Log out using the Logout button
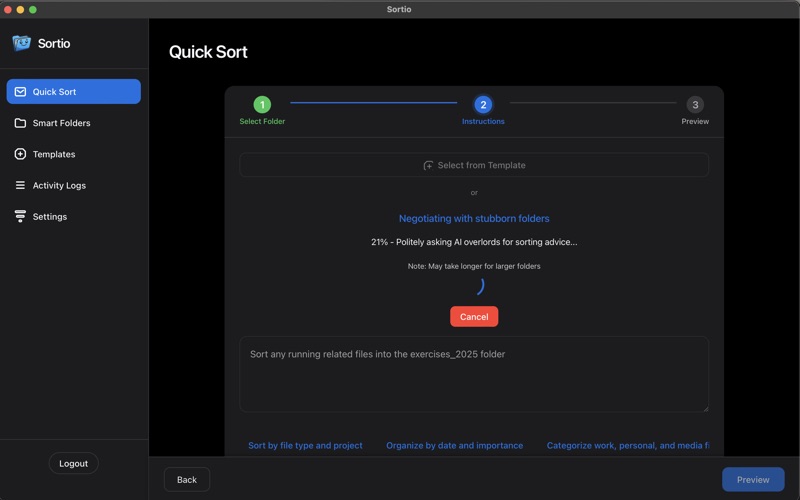The width and height of the screenshot is (800, 500). [x=73, y=463]
